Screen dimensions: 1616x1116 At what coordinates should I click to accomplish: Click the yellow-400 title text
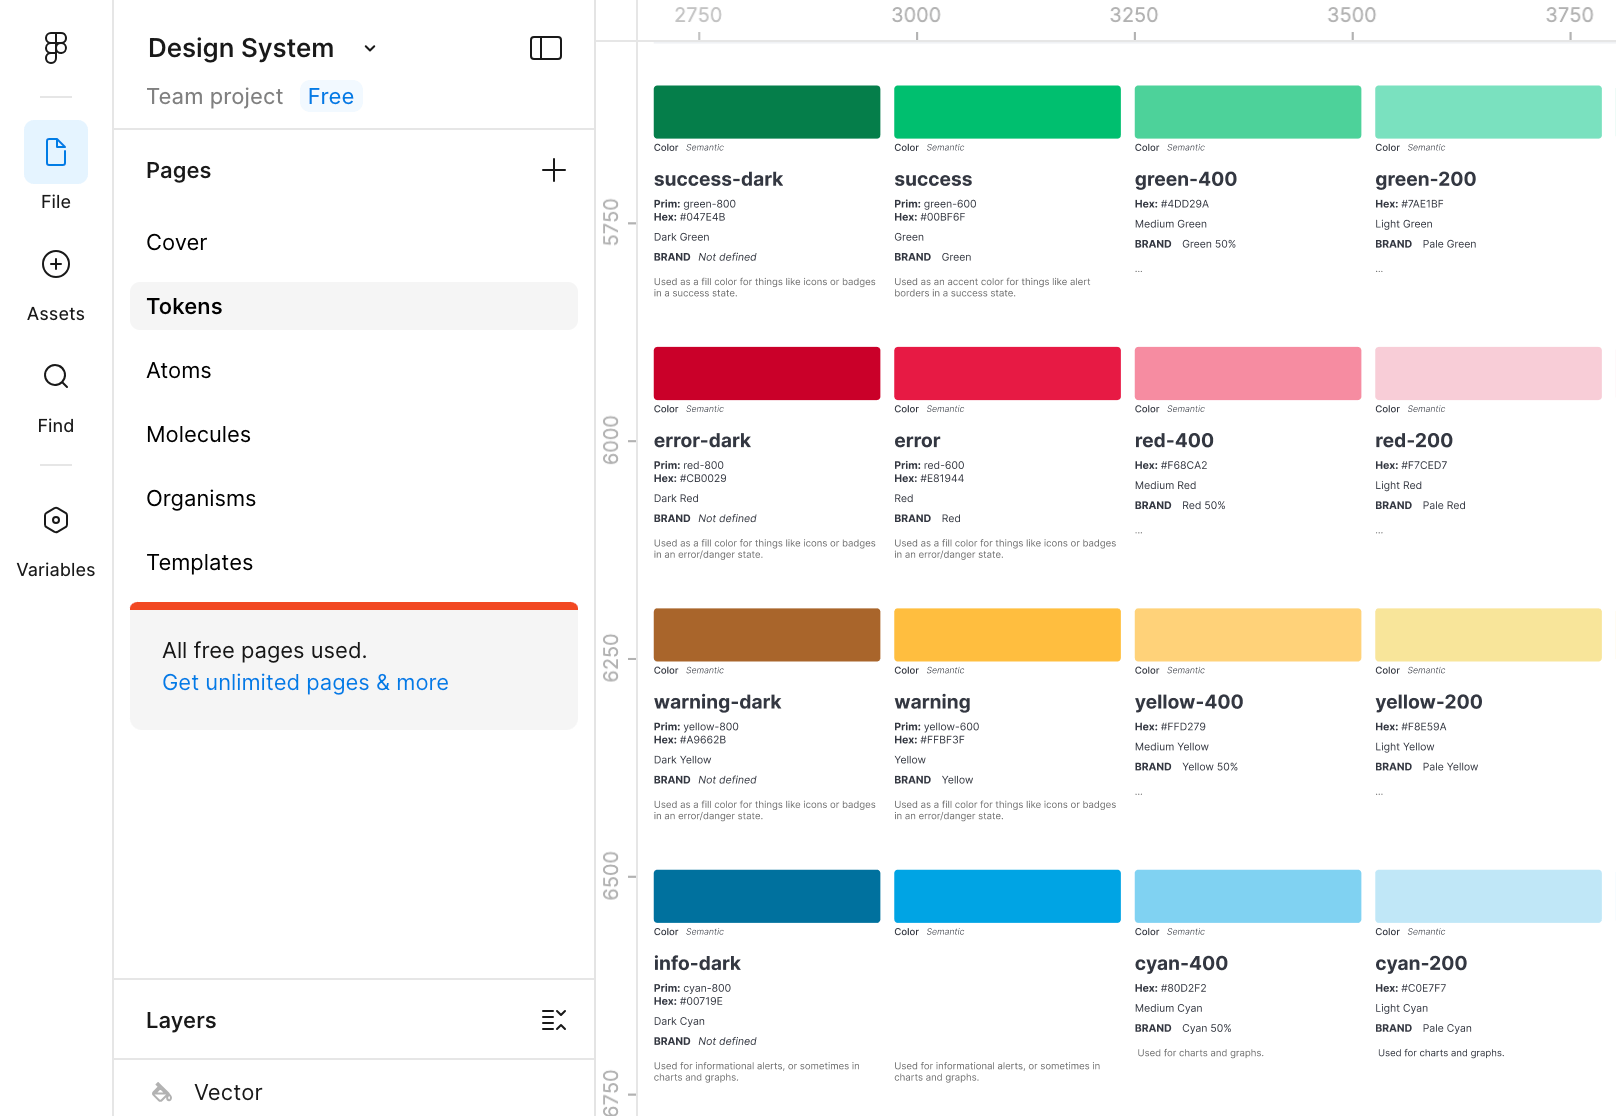(1189, 702)
